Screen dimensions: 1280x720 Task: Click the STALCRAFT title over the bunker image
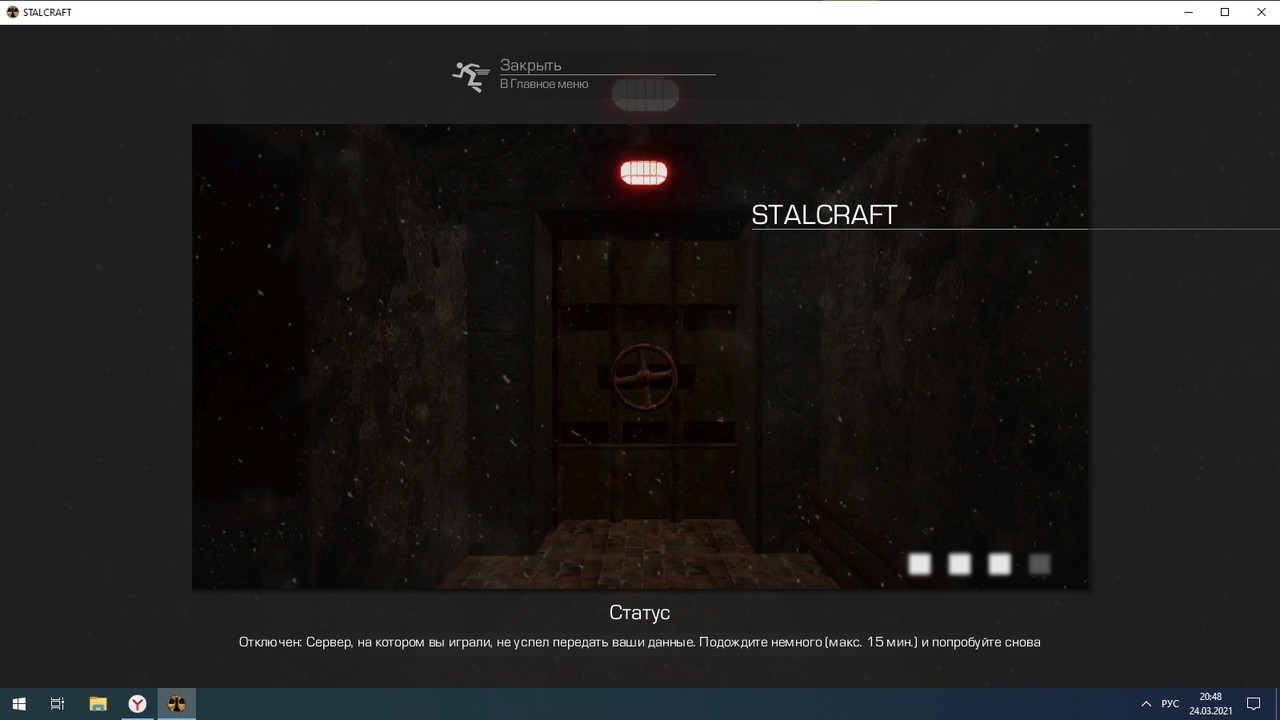pos(824,214)
